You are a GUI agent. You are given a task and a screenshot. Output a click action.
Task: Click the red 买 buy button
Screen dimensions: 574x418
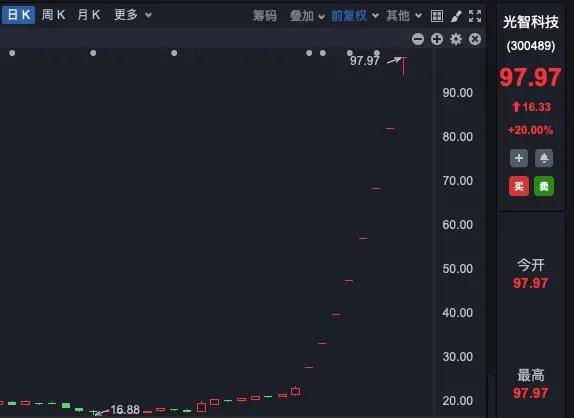(x=519, y=186)
